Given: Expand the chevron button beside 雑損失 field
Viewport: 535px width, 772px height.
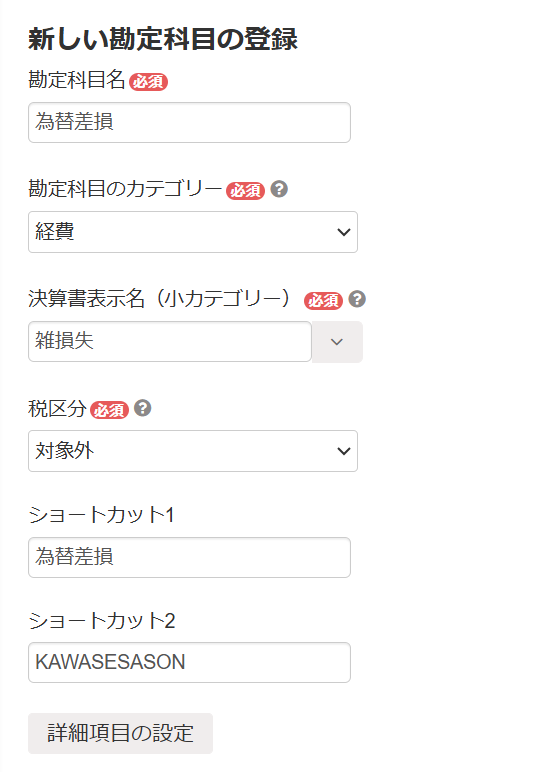Looking at the screenshot, I should 337,342.
